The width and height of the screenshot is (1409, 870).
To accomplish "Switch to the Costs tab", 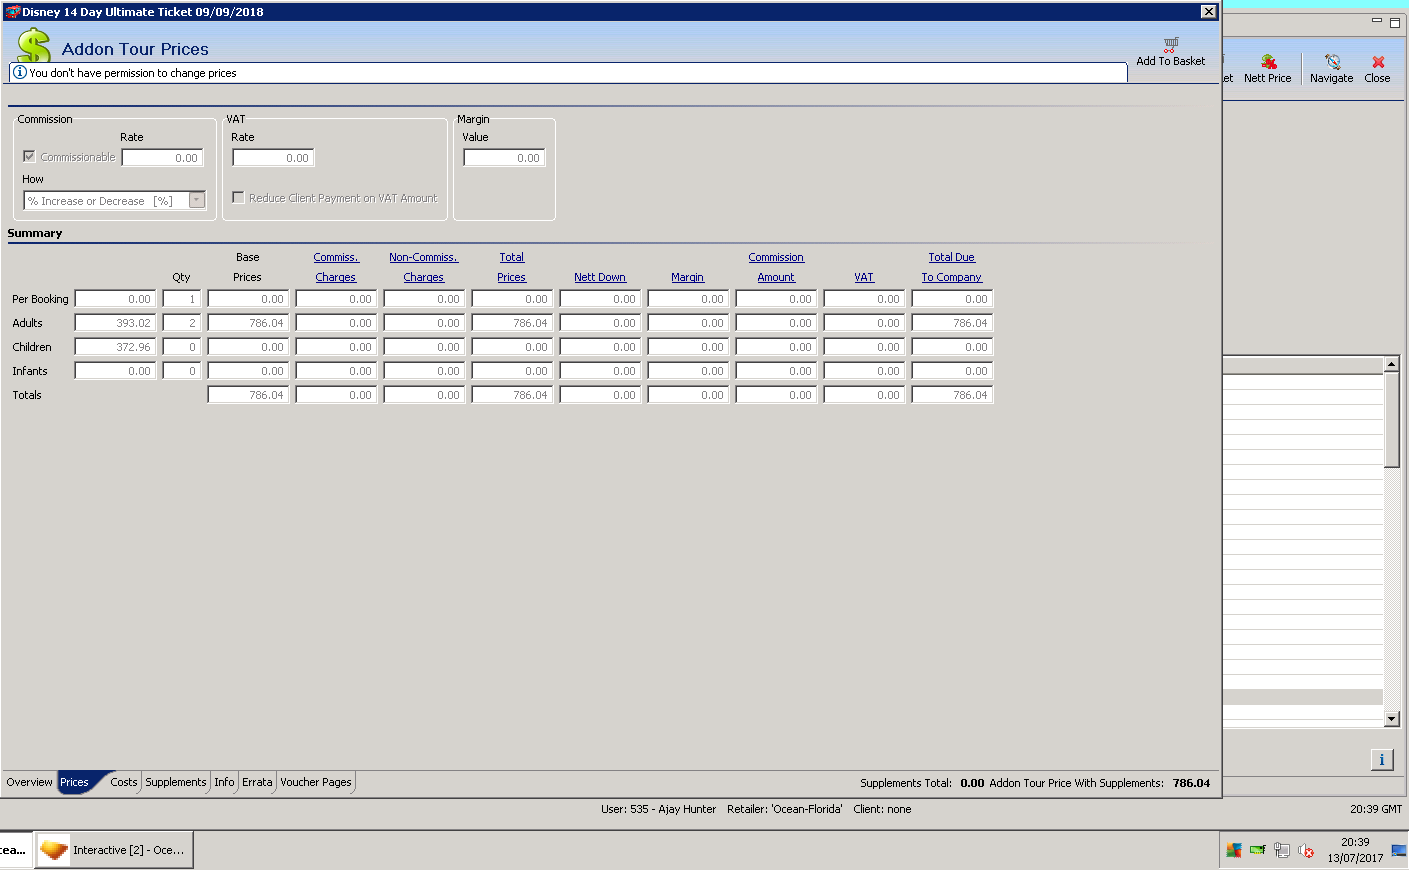I will (x=124, y=782).
